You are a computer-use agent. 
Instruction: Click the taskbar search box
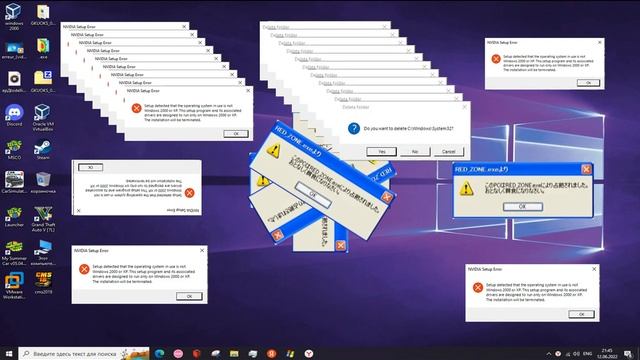(84, 353)
